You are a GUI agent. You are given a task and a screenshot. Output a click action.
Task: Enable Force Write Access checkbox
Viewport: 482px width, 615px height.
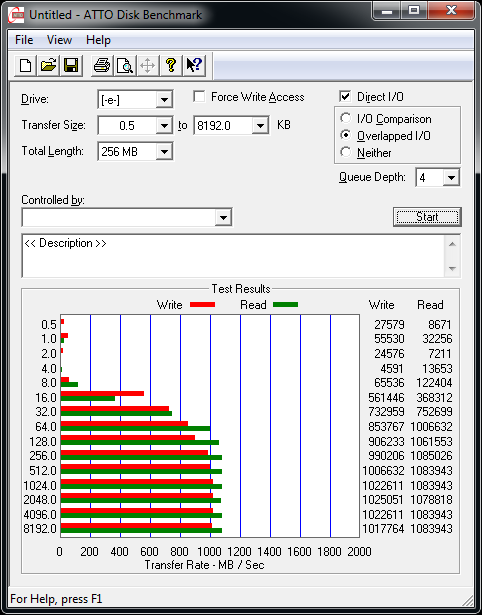199,96
